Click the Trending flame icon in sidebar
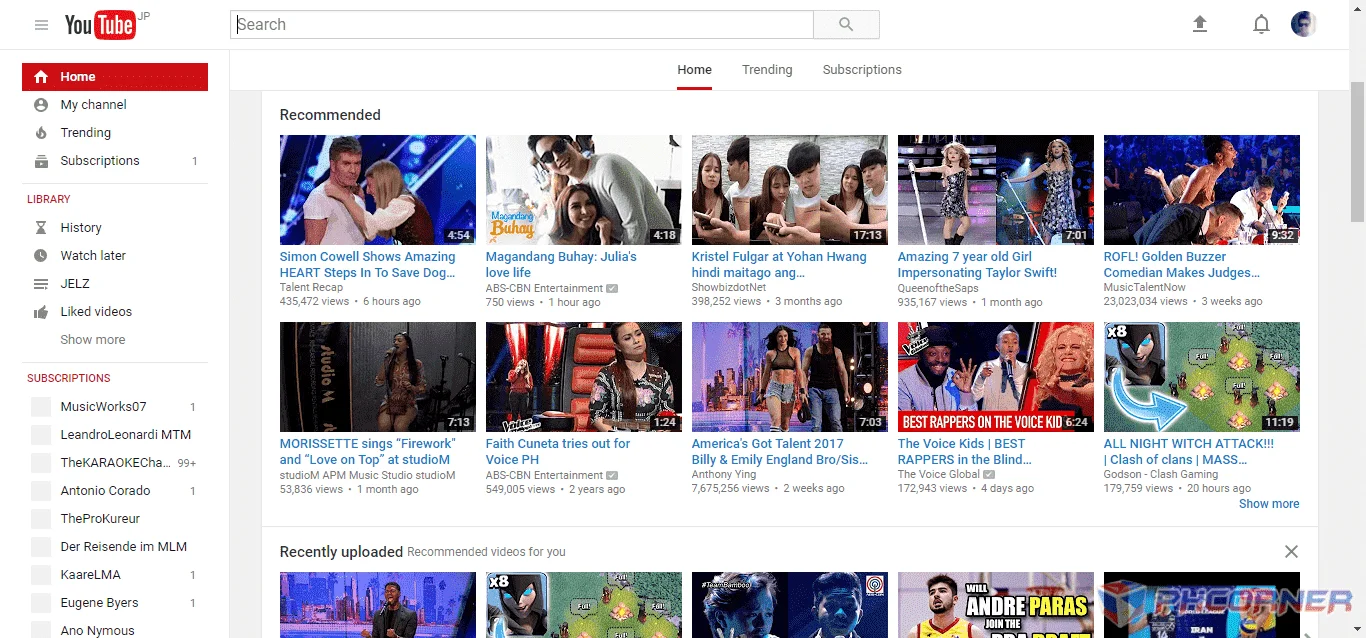This screenshot has height=638, width=1366. [41, 133]
